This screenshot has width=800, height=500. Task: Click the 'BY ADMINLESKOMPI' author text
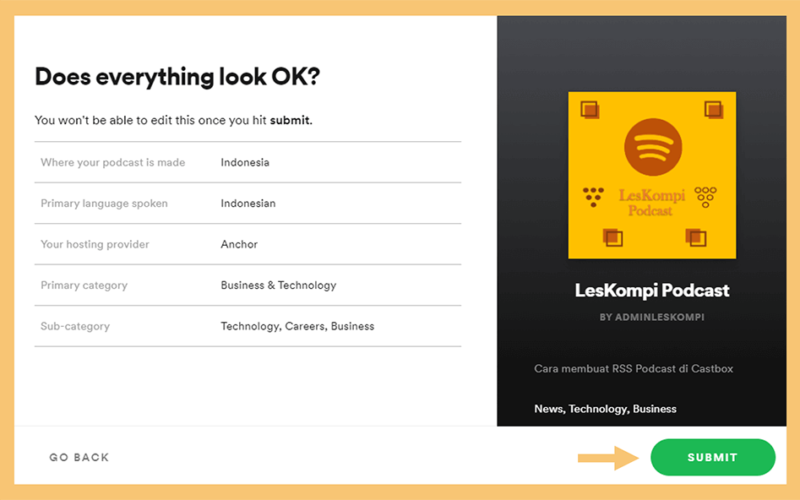pos(652,317)
